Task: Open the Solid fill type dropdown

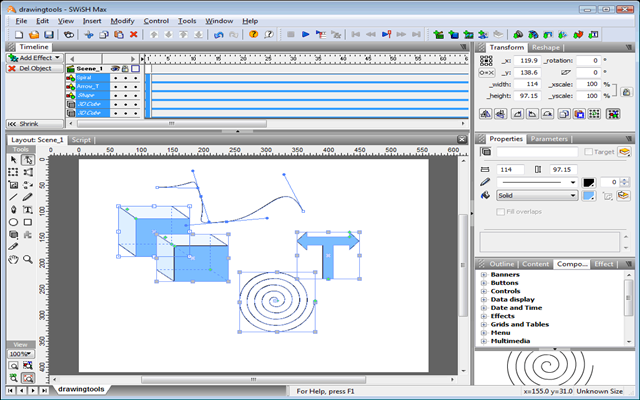Action: [x=536, y=196]
